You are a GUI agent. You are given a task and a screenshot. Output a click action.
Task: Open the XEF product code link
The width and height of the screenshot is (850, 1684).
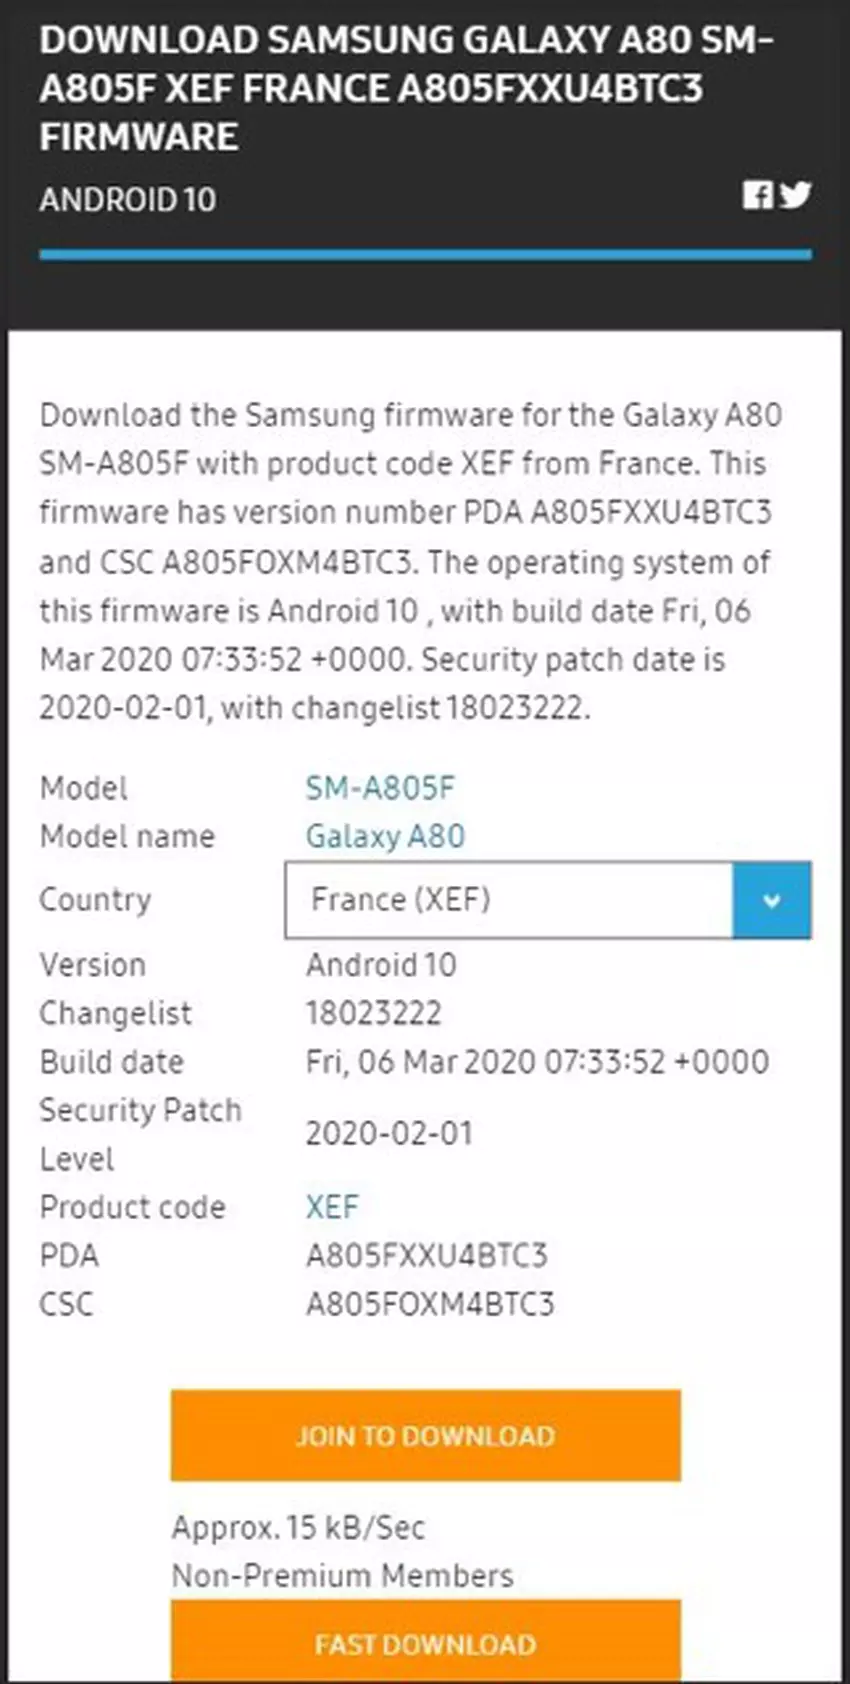click(332, 1207)
